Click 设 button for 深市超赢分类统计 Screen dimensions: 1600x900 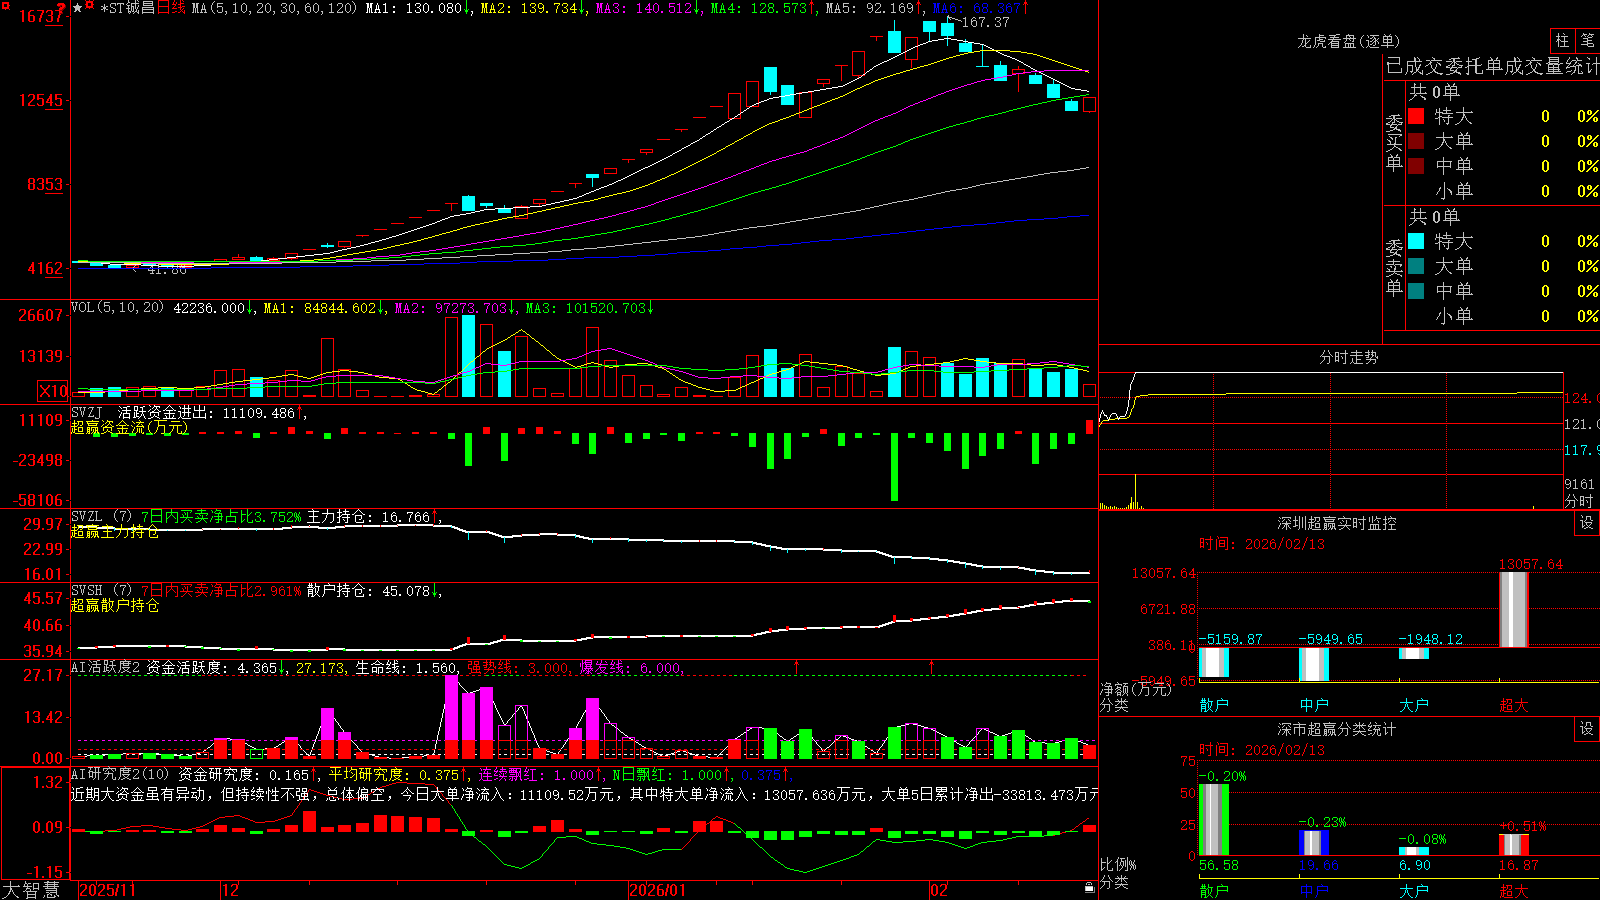(1587, 729)
